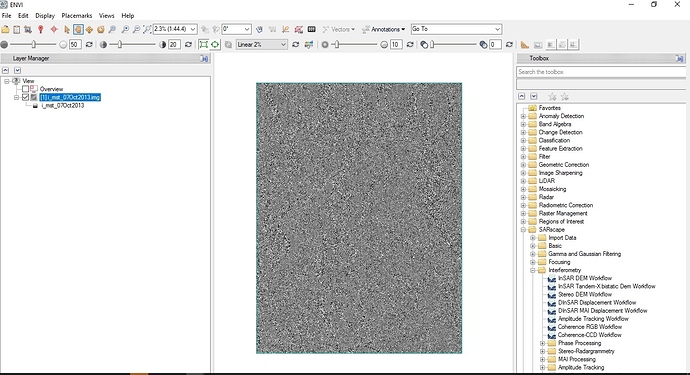Open the rotation angle dropdown

247,29
